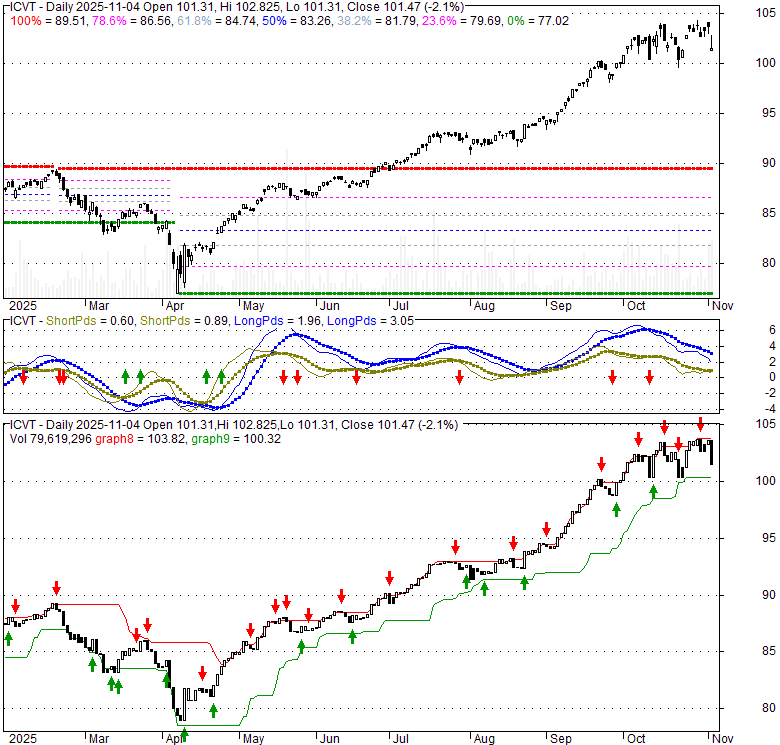Click the blue dashed 50% Fibonacci line at 83.26
Viewport: 780px width, 745px height.
pyautogui.click(x=445, y=230)
